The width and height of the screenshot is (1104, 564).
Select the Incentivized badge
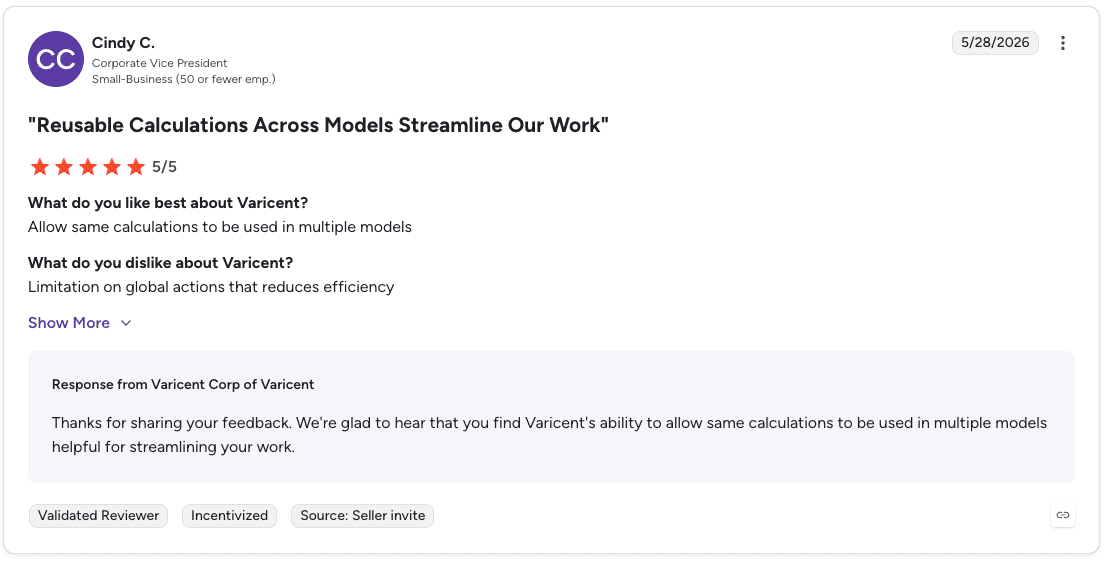pyautogui.click(x=230, y=515)
